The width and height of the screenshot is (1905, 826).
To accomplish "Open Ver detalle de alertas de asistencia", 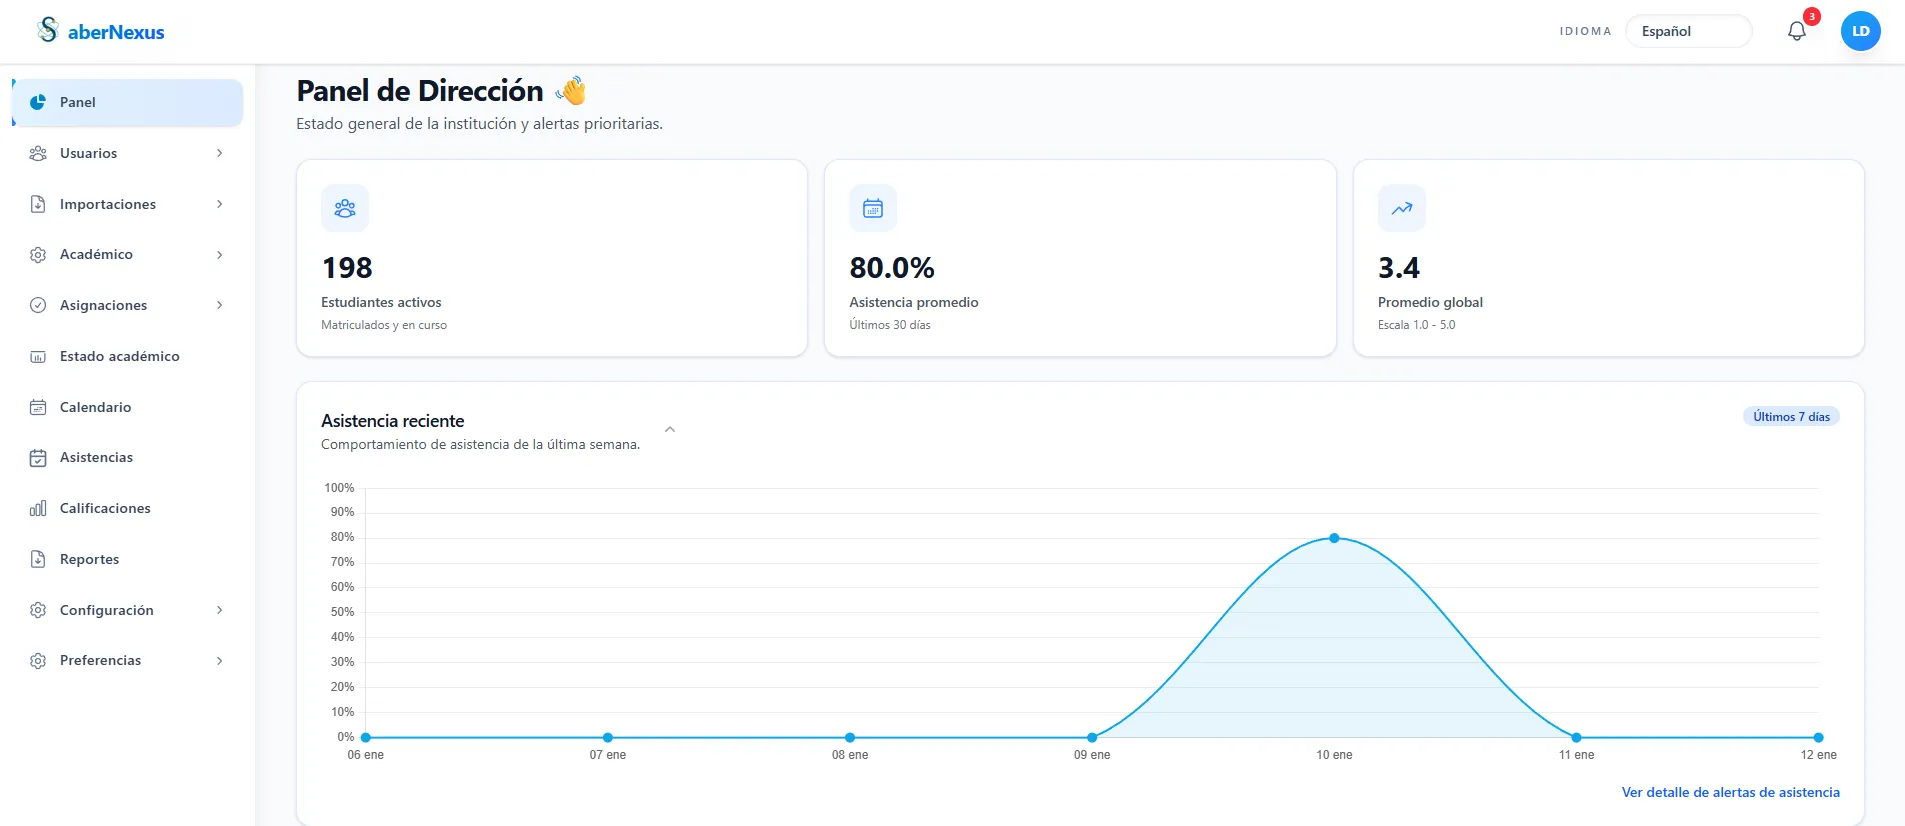I will (x=1730, y=792).
